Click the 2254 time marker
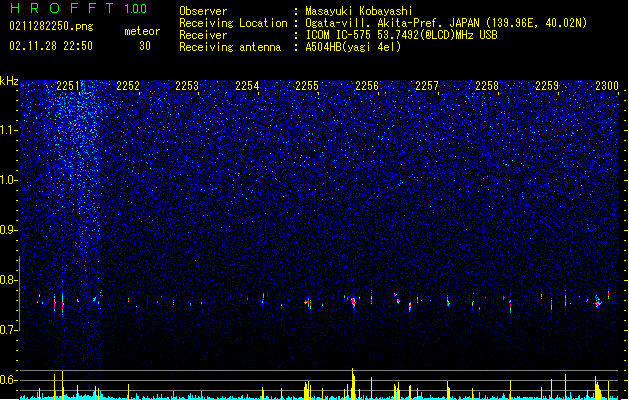Image resolution: width=629 pixels, height=400 pixels. (x=247, y=86)
